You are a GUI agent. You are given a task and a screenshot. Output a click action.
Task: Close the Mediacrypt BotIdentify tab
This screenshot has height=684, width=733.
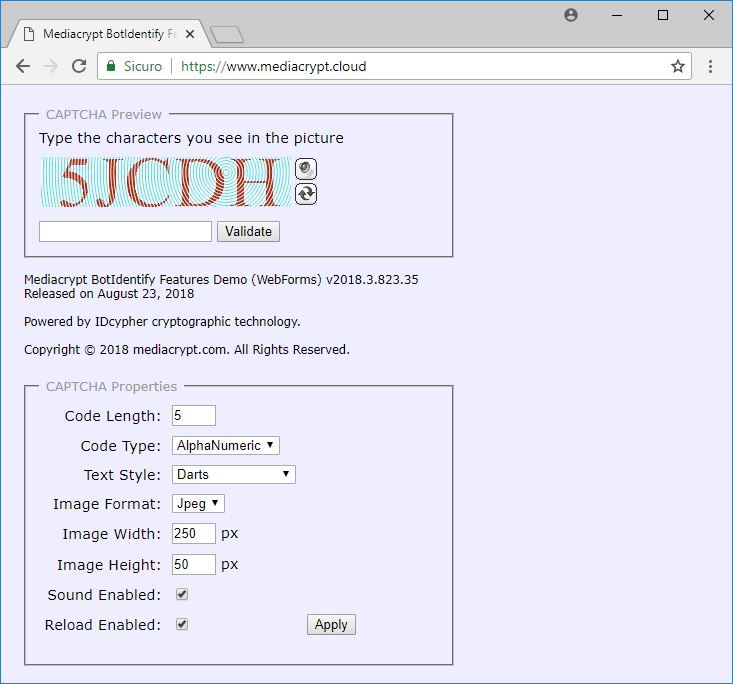pos(190,34)
